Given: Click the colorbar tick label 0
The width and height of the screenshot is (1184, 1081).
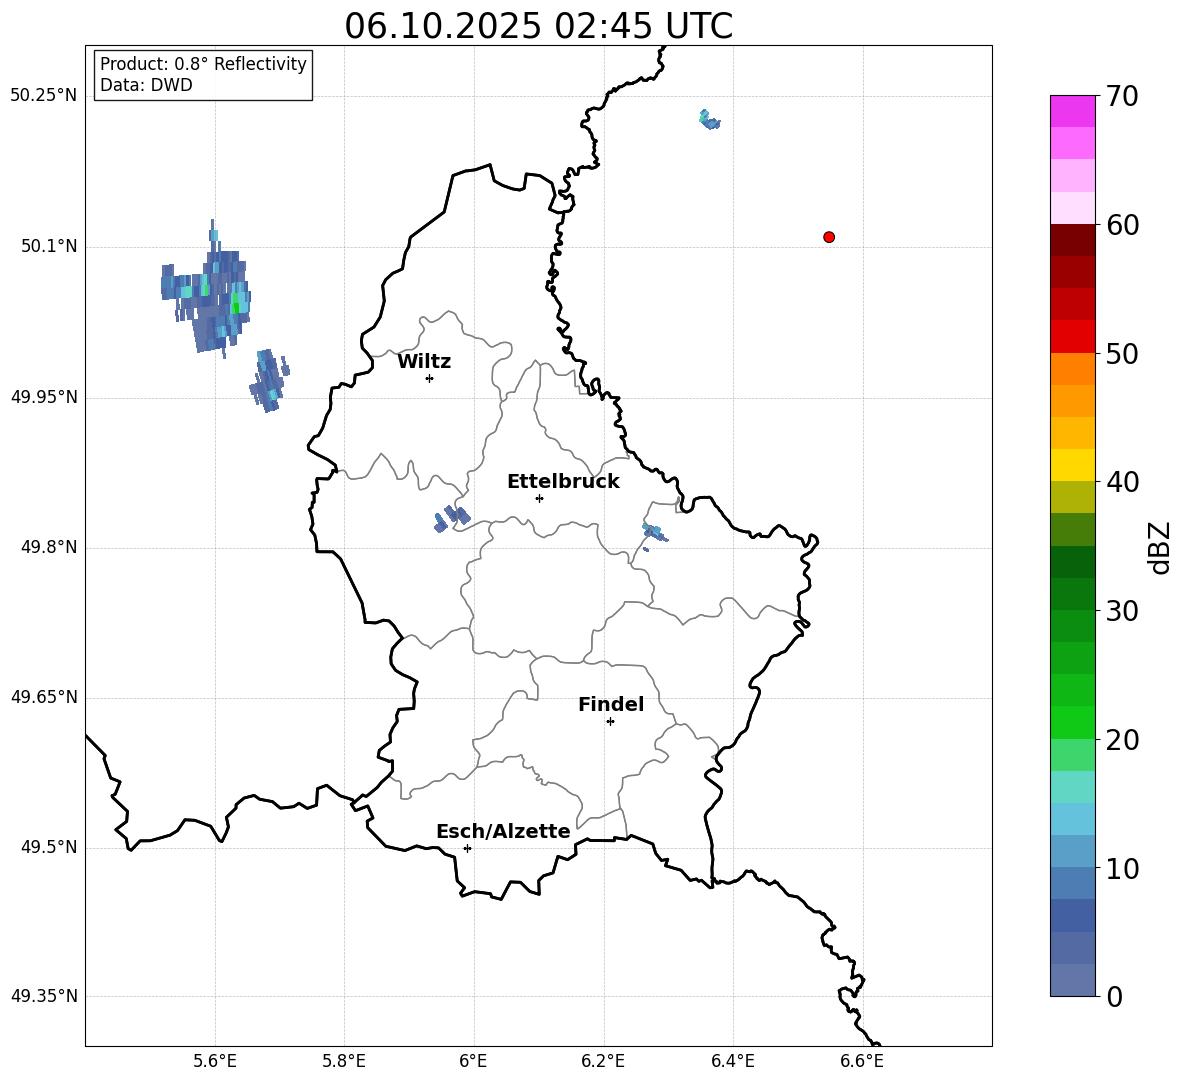Looking at the screenshot, I should tap(1115, 996).
